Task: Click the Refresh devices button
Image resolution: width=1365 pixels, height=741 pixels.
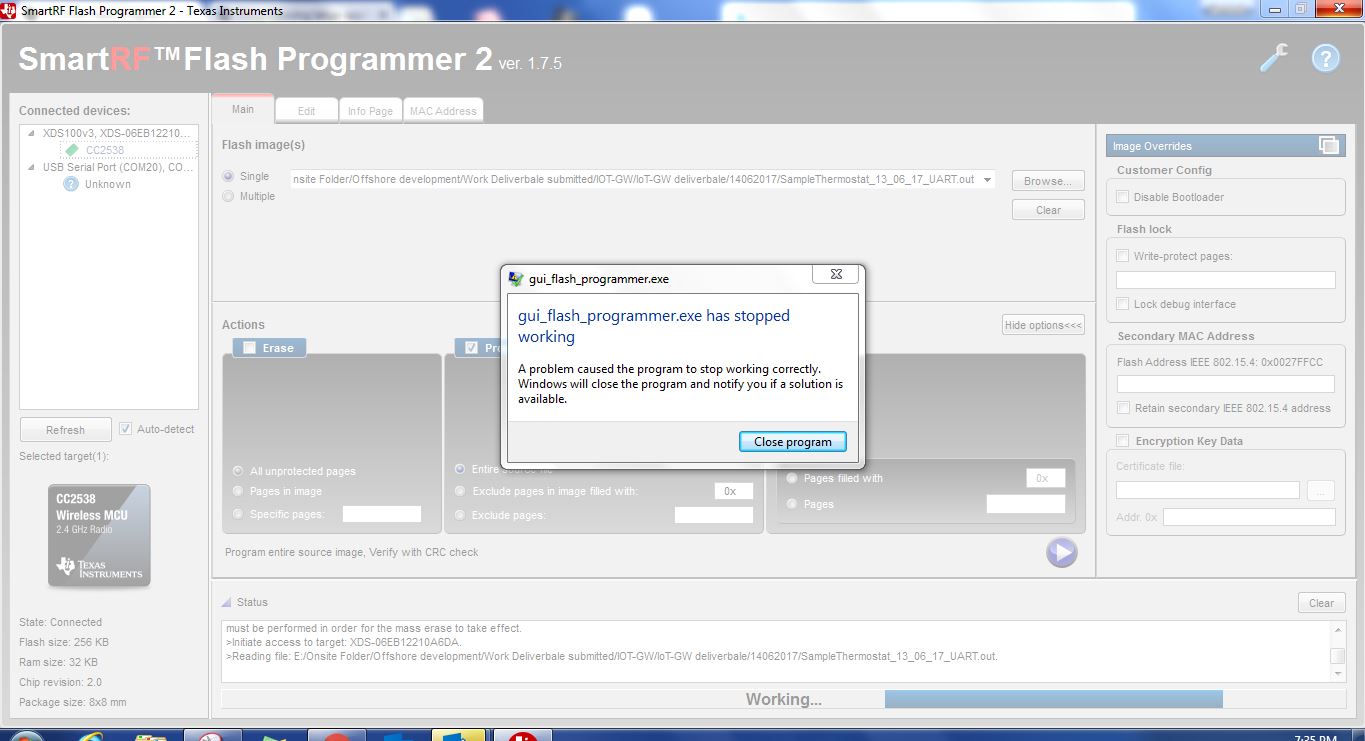Action: click(65, 430)
